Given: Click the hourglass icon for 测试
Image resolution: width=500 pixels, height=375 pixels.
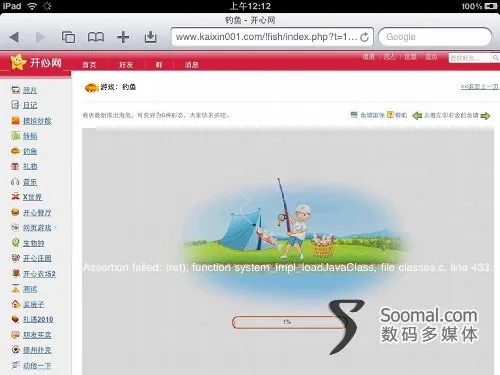Looking at the screenshot, I should (16, 289).
